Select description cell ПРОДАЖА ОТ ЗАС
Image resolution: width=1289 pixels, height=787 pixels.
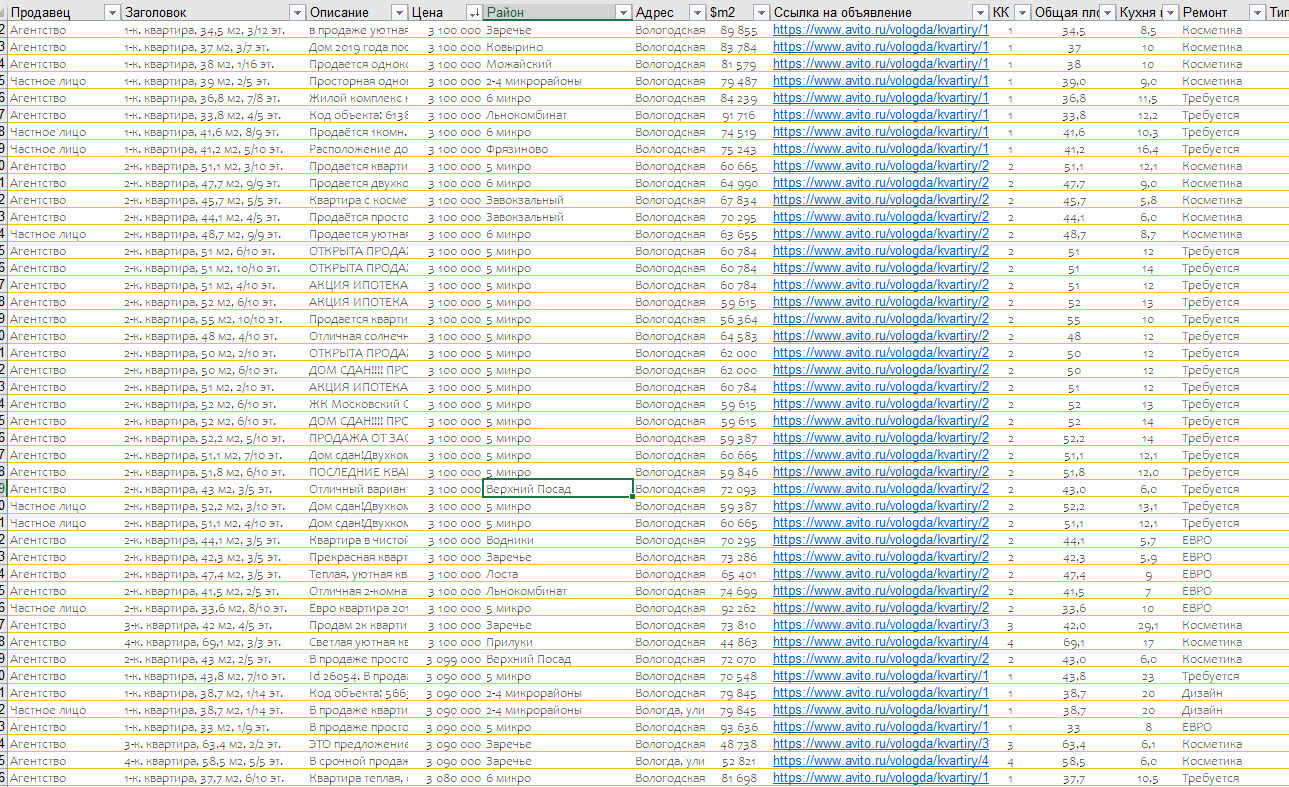click(x=358, y=438)
